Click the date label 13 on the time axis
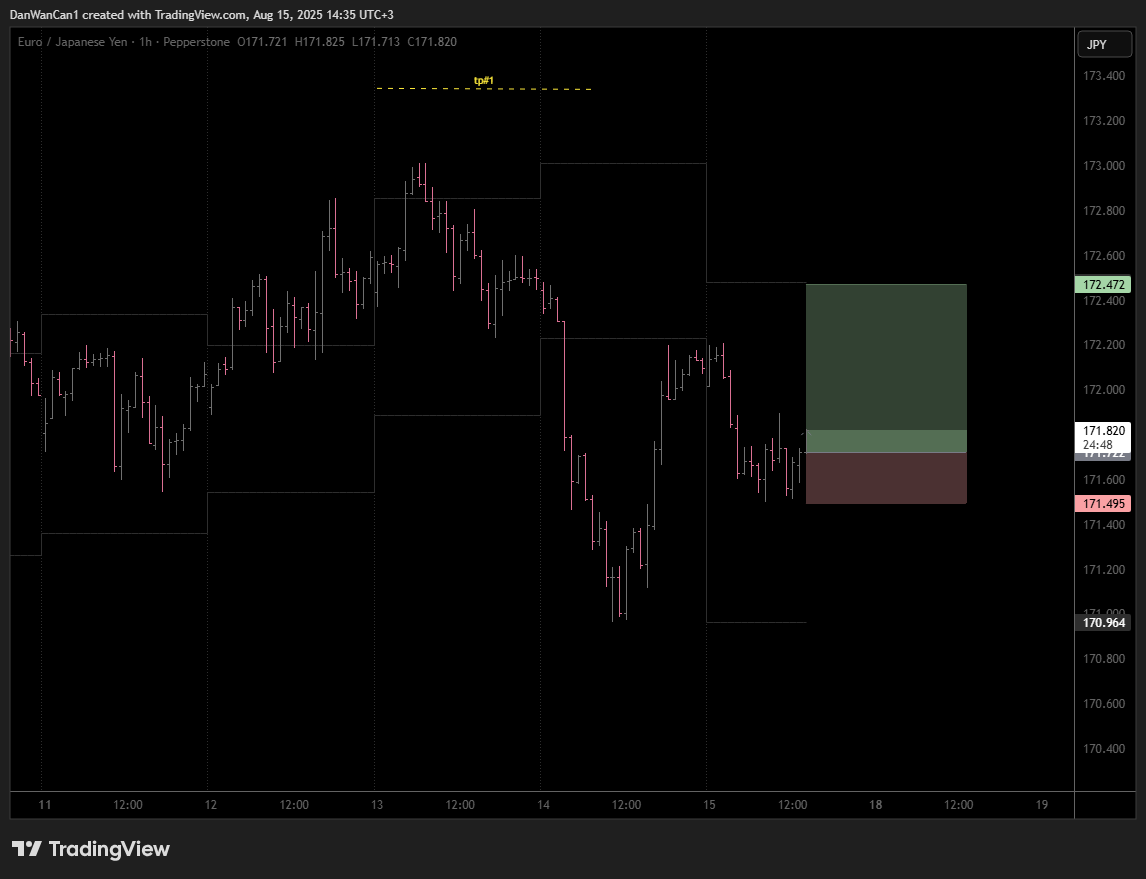 (377, 804)
